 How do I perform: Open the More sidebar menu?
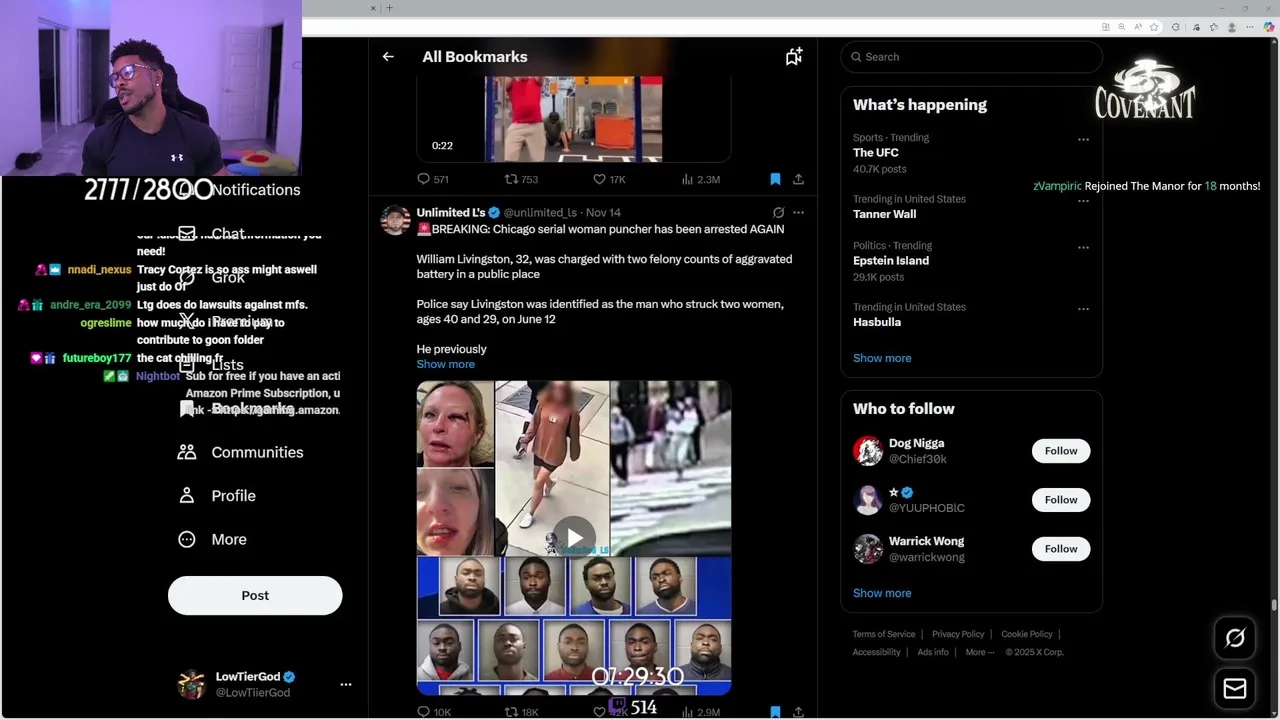click(x=212, y=539)
